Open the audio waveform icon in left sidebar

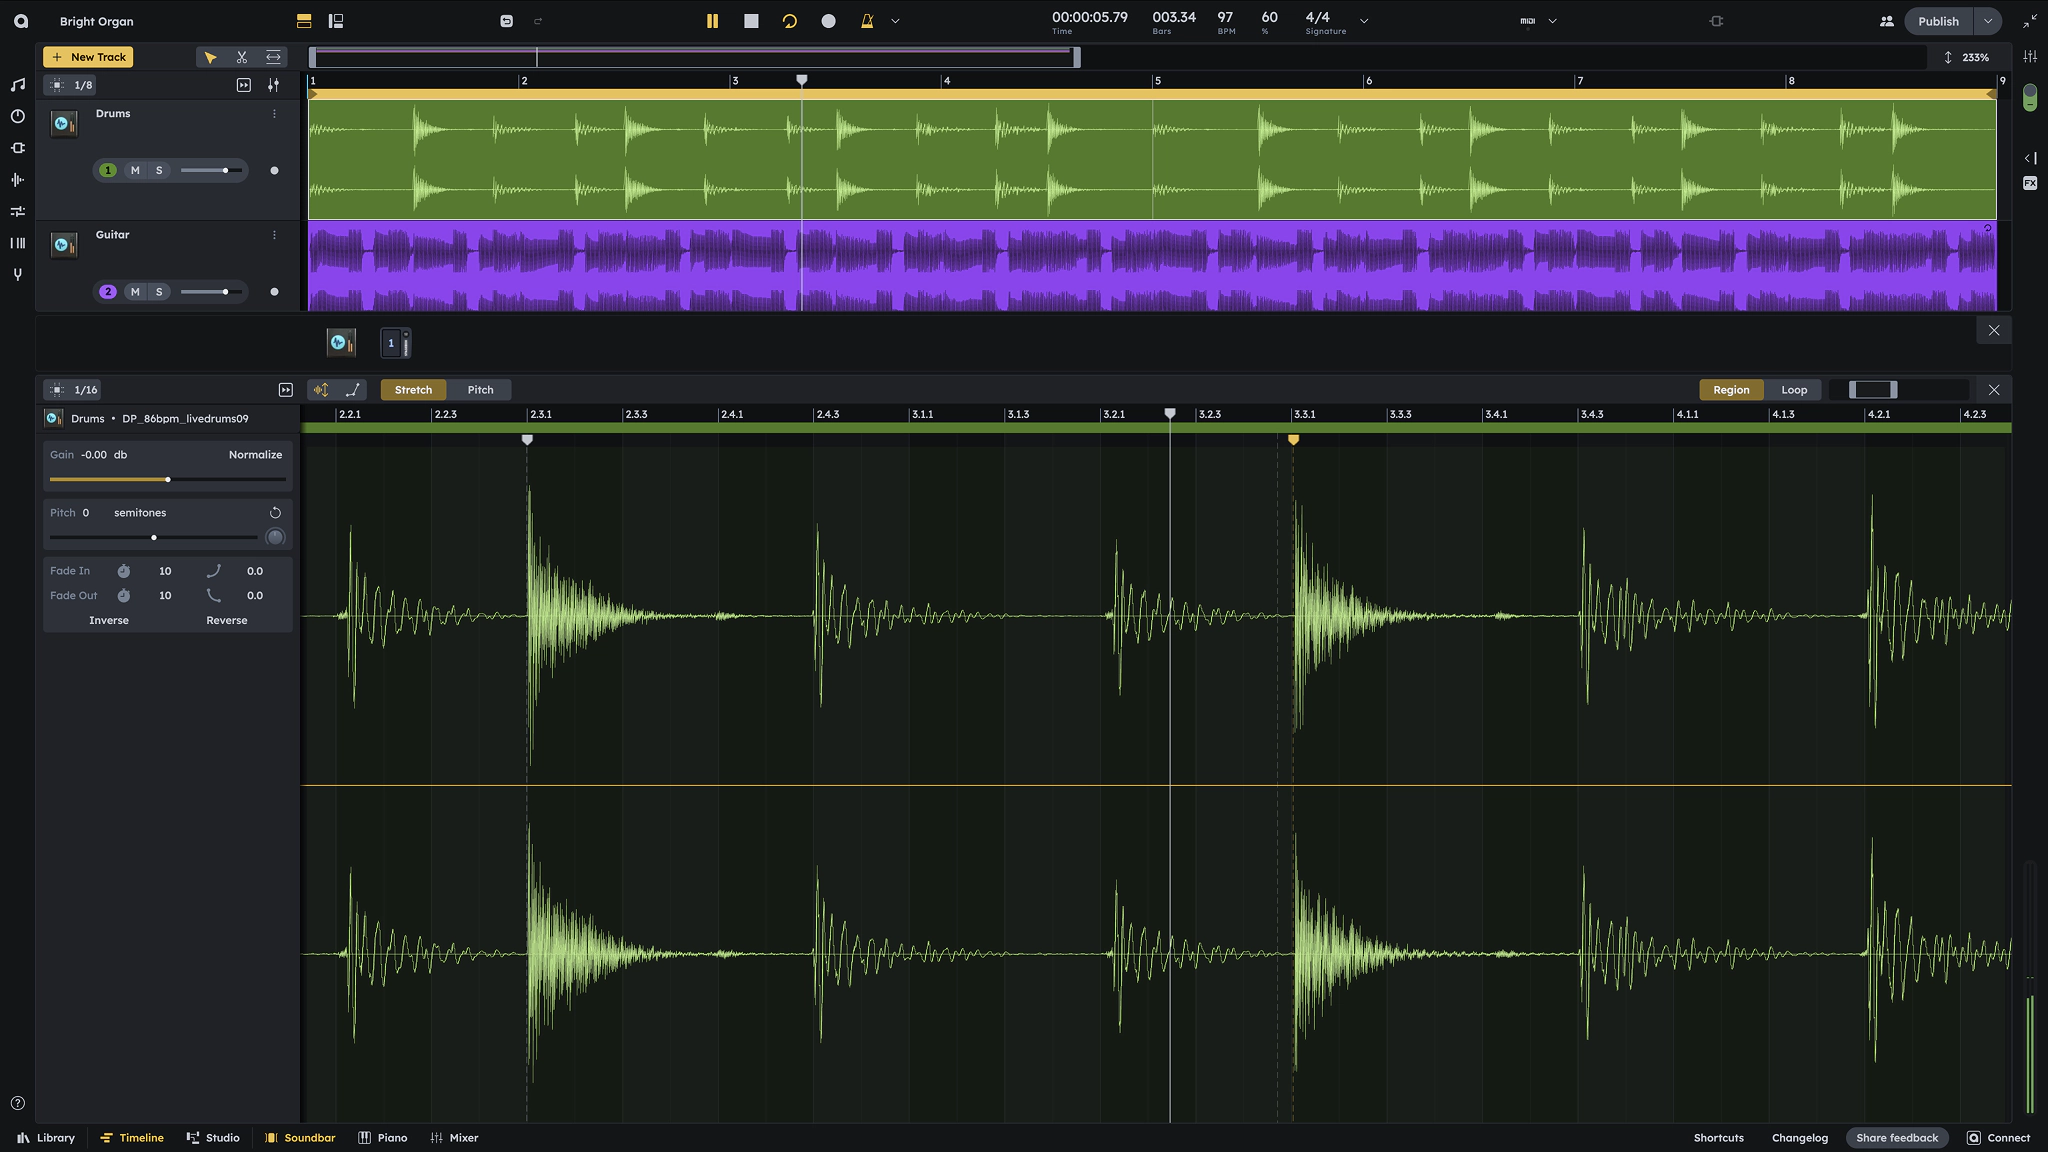pyautogui.click(x=17, y=180)
